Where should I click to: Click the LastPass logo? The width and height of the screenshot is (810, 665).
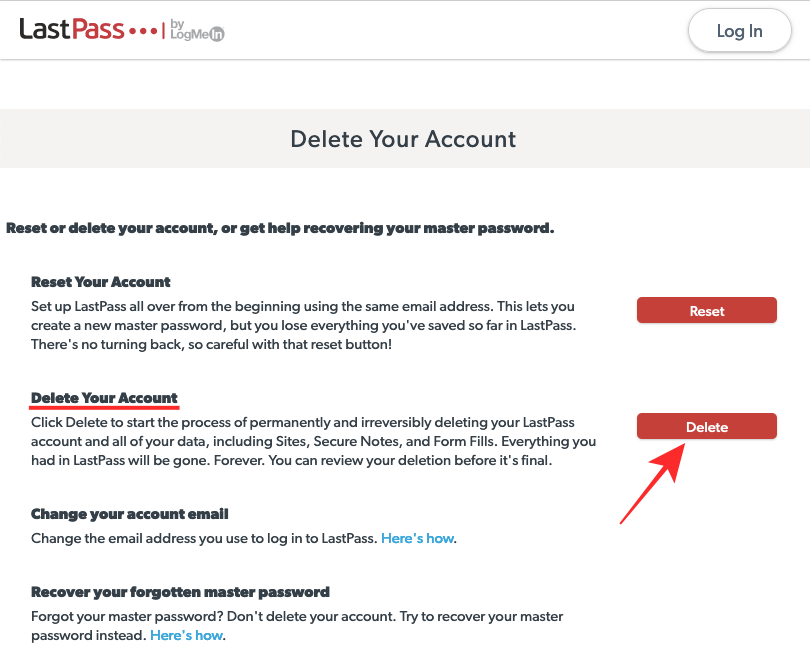coord(72,29)
